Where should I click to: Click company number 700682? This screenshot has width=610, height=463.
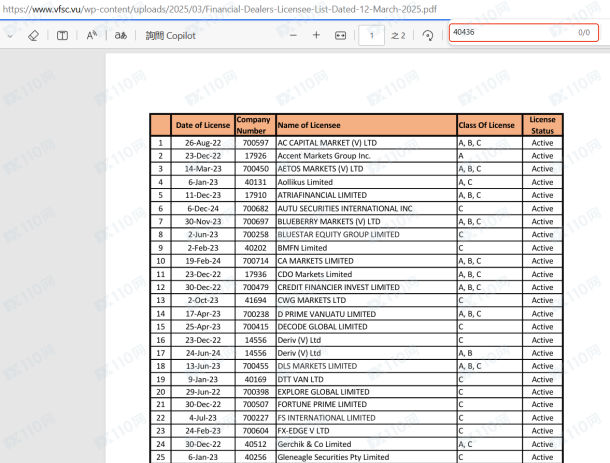point(256,209)
